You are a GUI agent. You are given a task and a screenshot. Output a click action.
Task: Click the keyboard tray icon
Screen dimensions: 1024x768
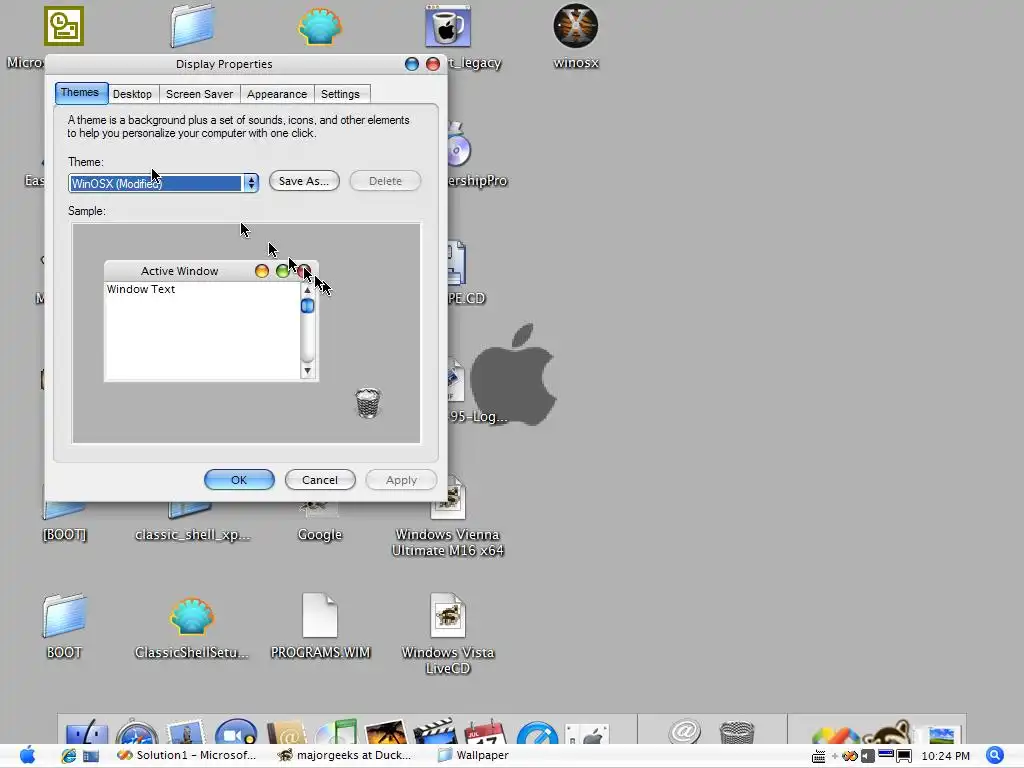click(818, 757)
